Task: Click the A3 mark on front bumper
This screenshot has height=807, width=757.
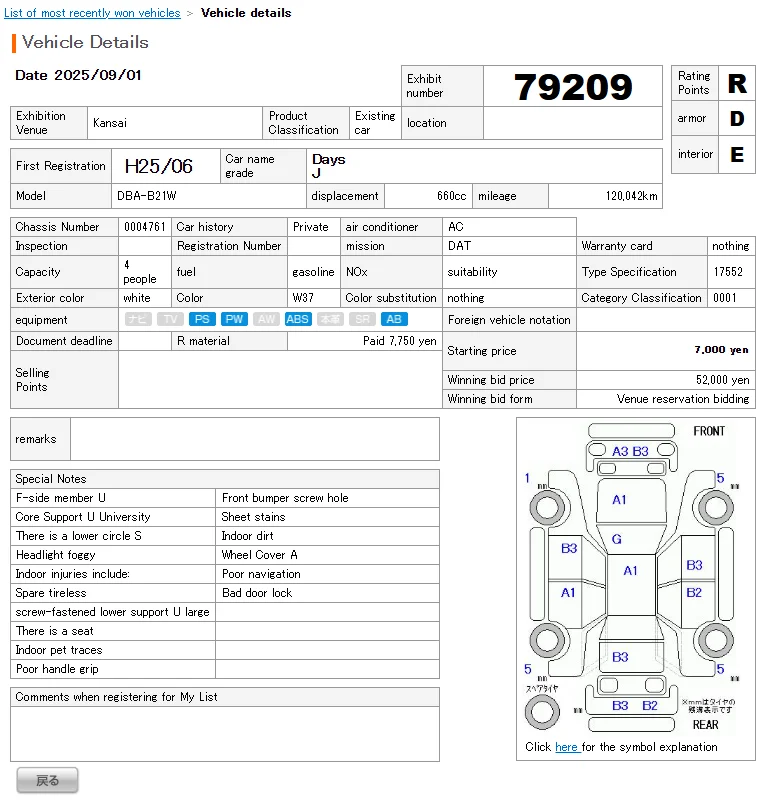Action: coord(620,451)
